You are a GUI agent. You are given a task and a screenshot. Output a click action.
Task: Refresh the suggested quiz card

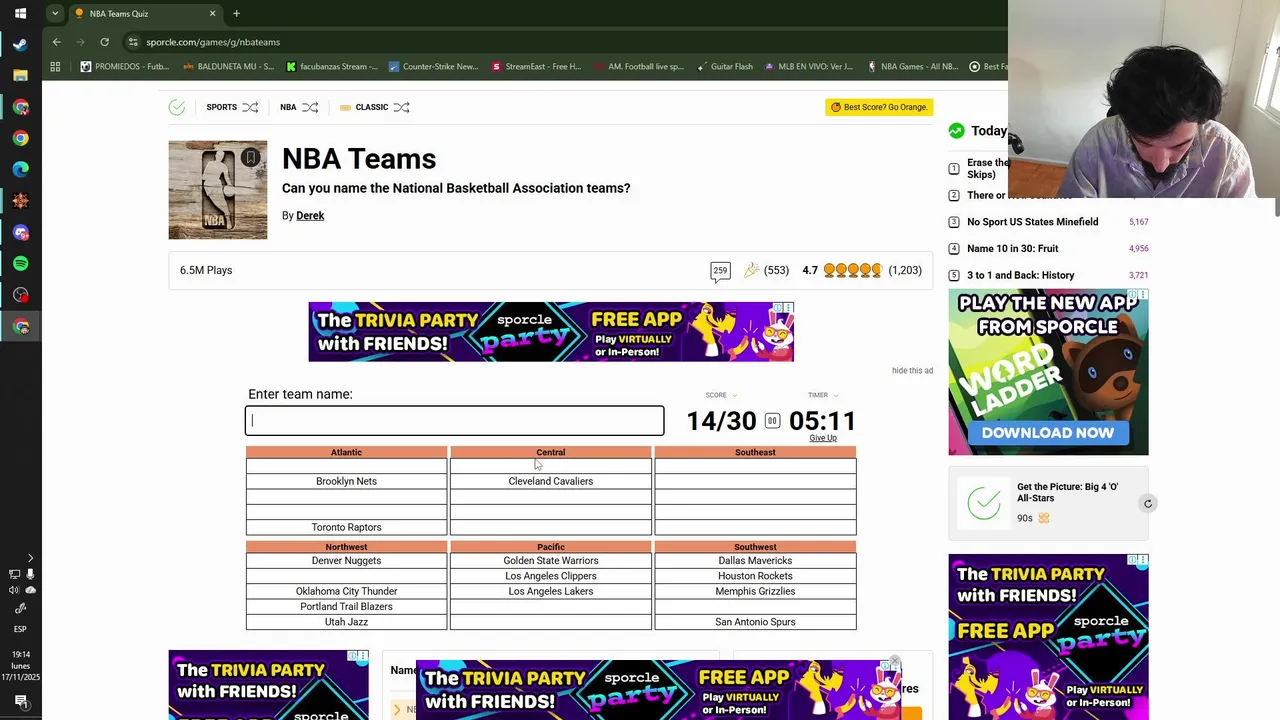click(x=1148, y=504)
